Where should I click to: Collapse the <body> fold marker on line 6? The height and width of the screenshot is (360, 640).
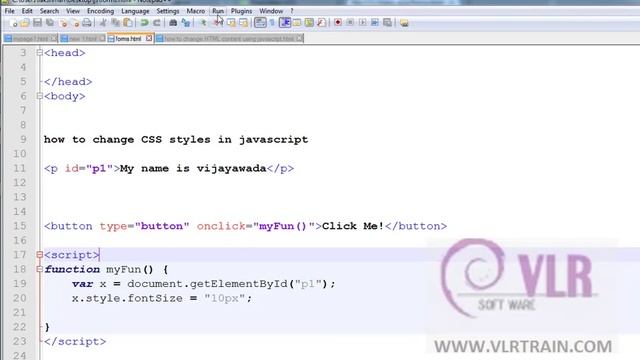[x=40, y=96]
